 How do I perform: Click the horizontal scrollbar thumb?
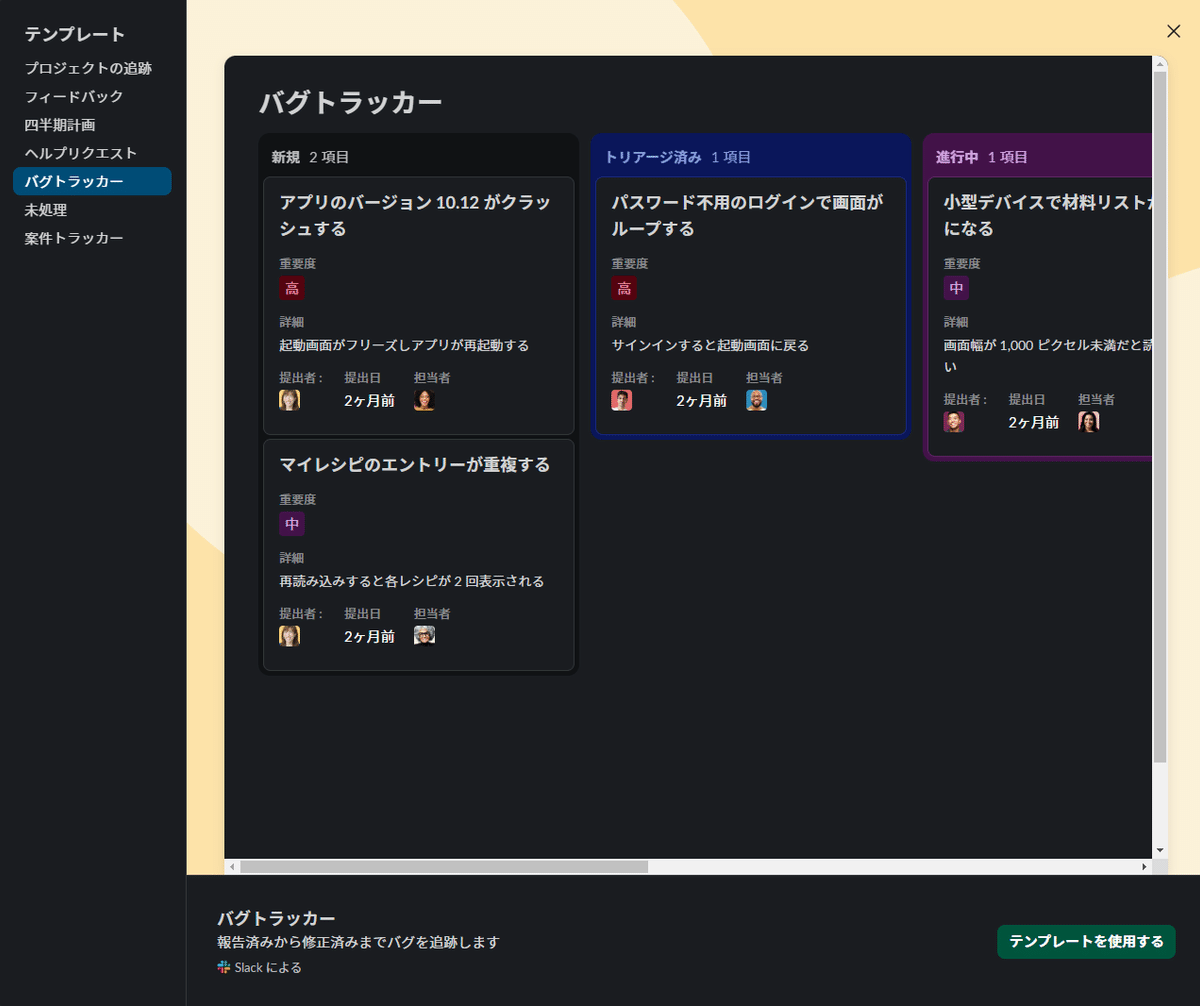(444, 867)
